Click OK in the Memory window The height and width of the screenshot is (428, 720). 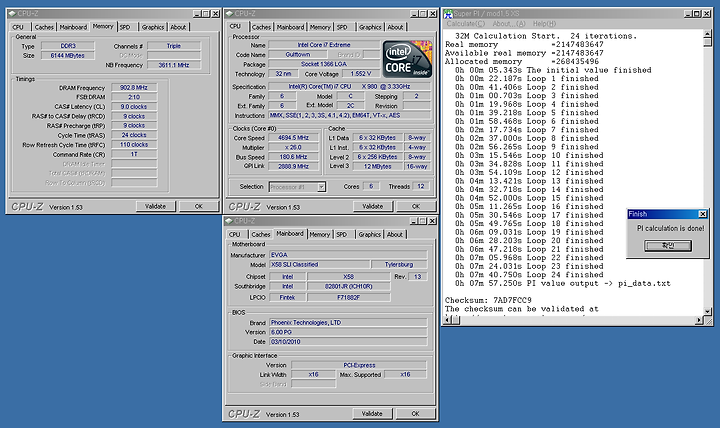(x=198, y=207)
